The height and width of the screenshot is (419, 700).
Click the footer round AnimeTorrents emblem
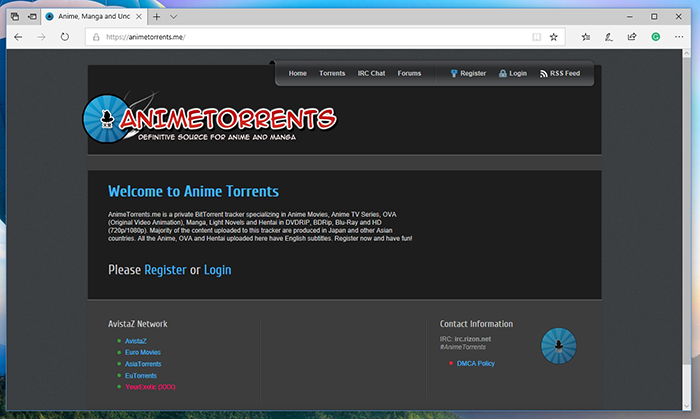[558, 346]
